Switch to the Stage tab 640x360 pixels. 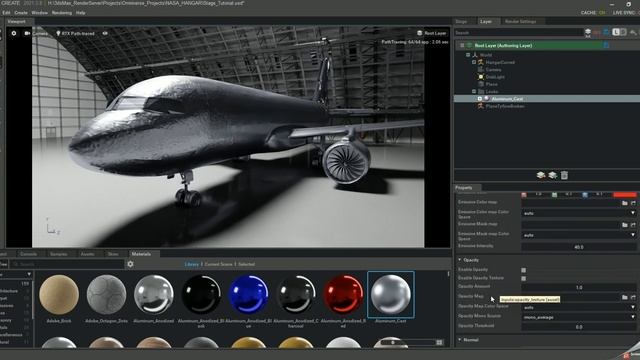pos(461,21)
